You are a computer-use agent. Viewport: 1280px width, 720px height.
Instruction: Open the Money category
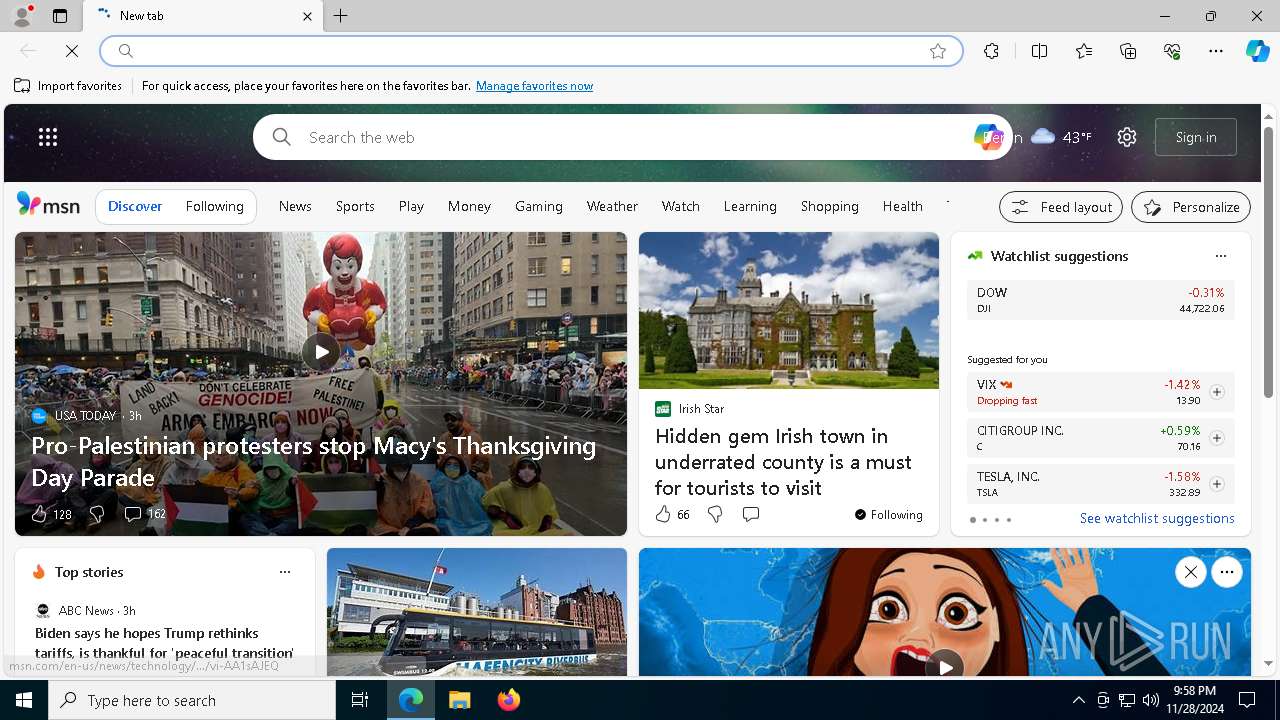tap(469, 206)
